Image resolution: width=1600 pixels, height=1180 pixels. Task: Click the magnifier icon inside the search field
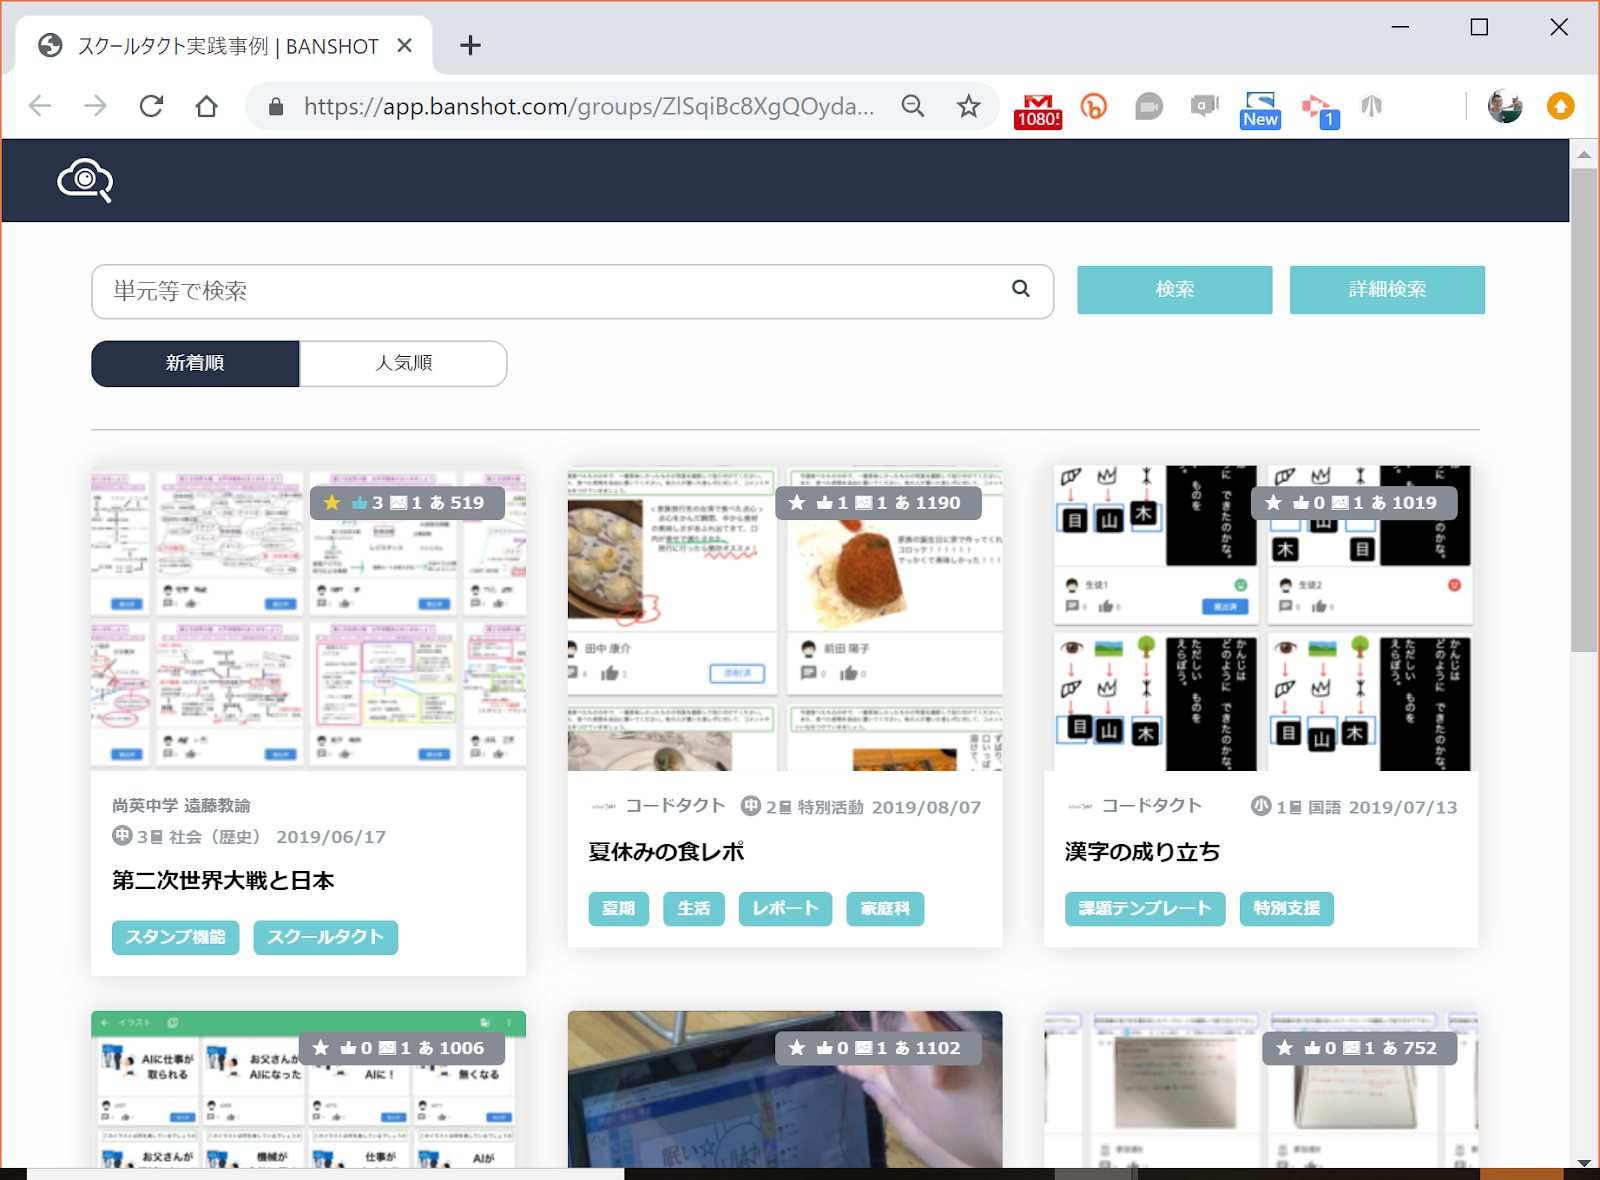click(1021, 289)
